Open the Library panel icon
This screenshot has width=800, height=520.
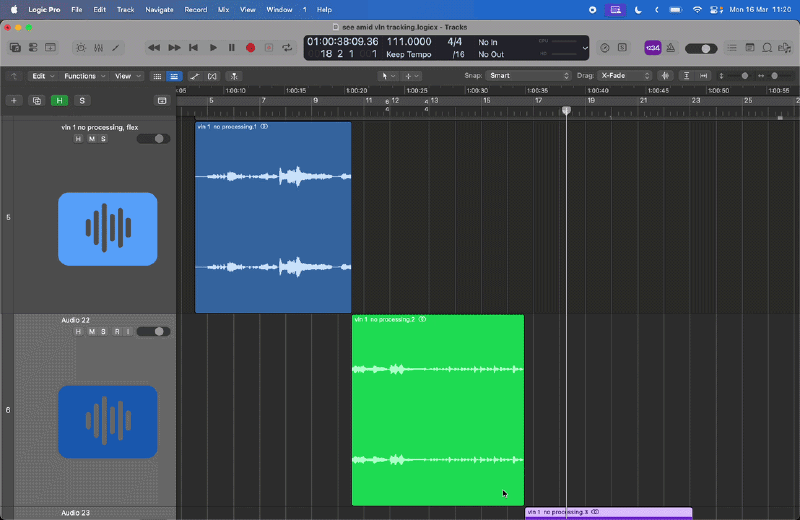tap(15, 47)
